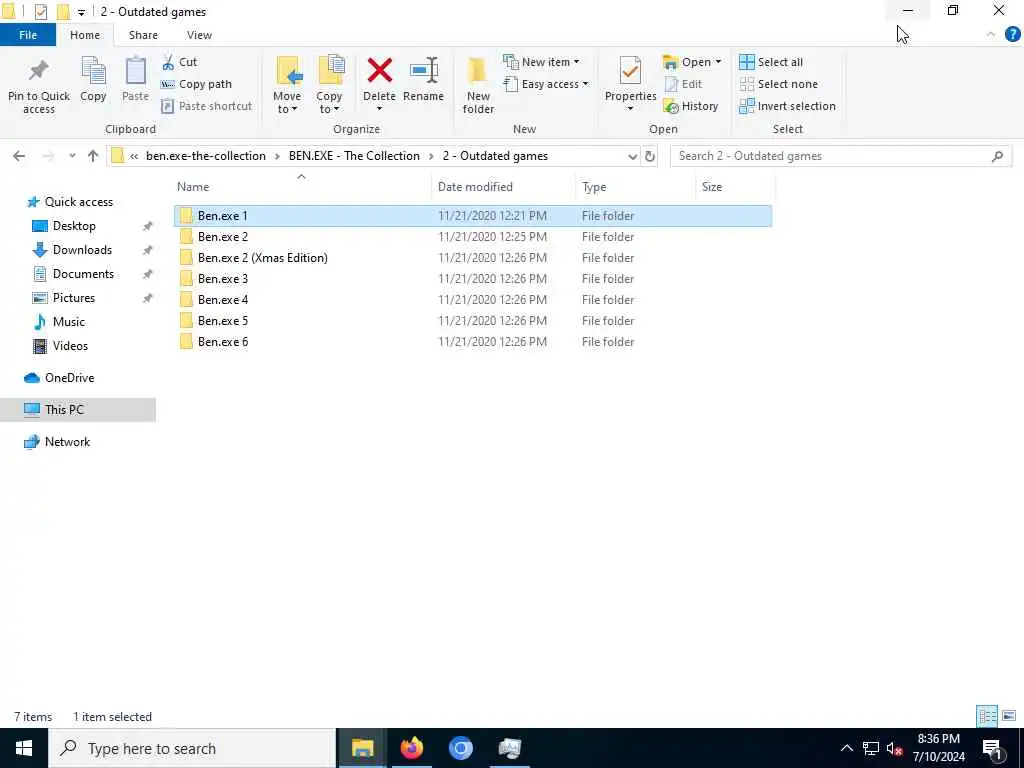Select the Home ribbon tab

tap(85, 35)
